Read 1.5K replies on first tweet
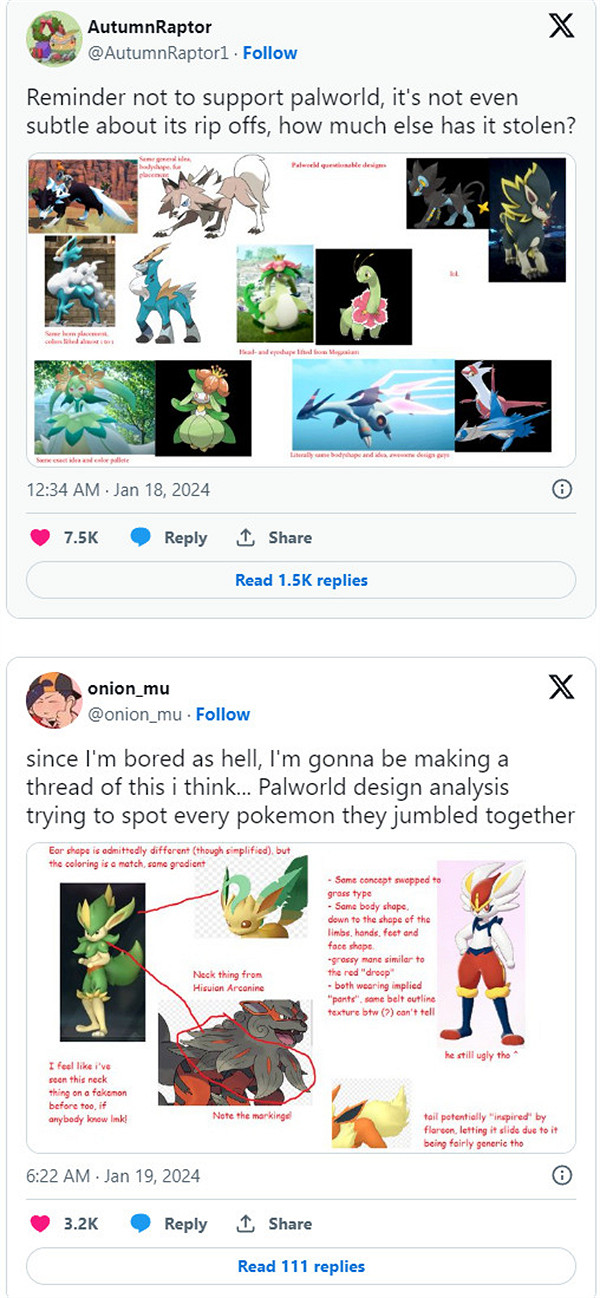Viewport: 600px width, 1298px height. pyautogui.click(x=301, y=580)
